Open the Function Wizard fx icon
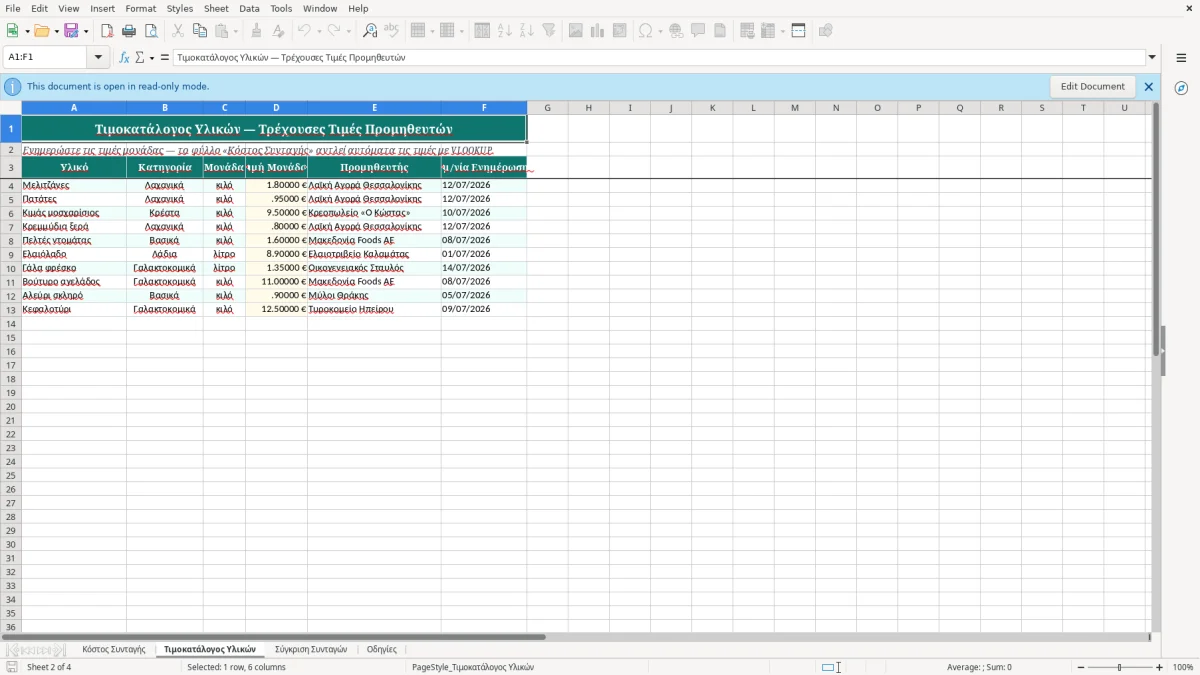This screenshot has height=675, width=1200. click(x=125, y=58)
